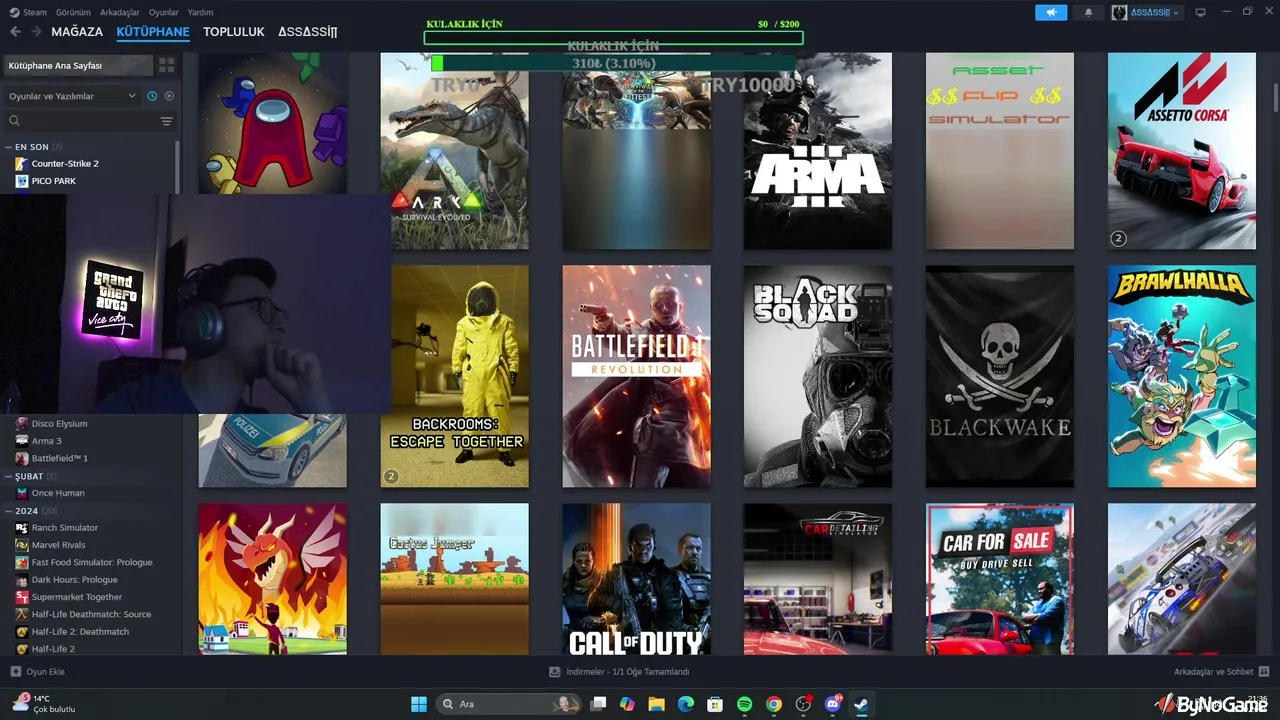Select Disco Elysium in sidebar
Screen dimensions: 1280x720
[x=59, y=423]
